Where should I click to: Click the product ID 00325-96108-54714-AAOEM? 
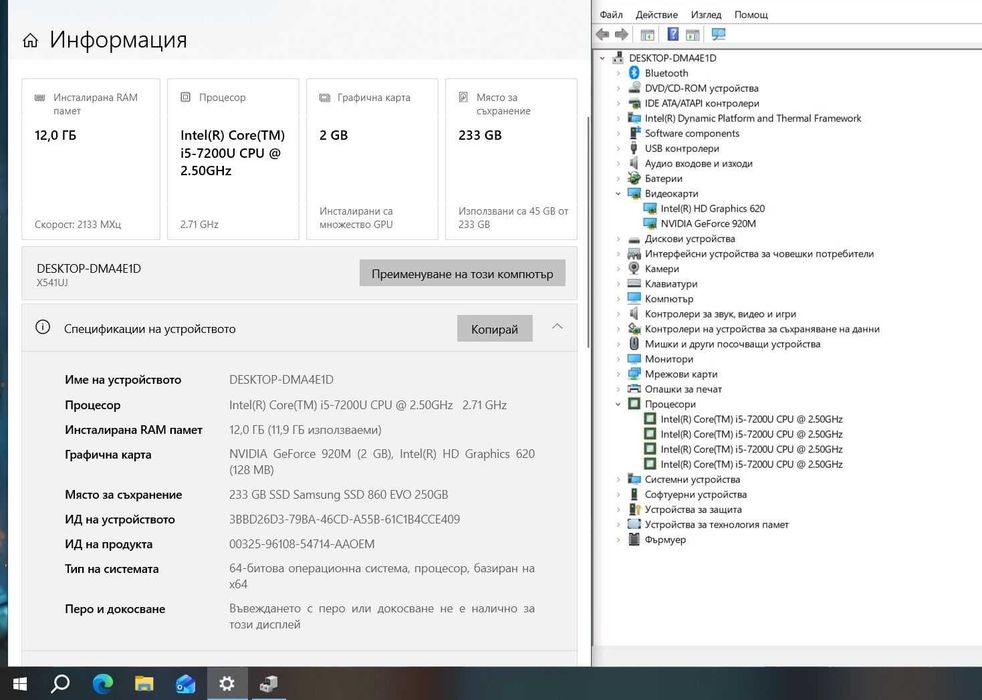(x=302, y=544)
